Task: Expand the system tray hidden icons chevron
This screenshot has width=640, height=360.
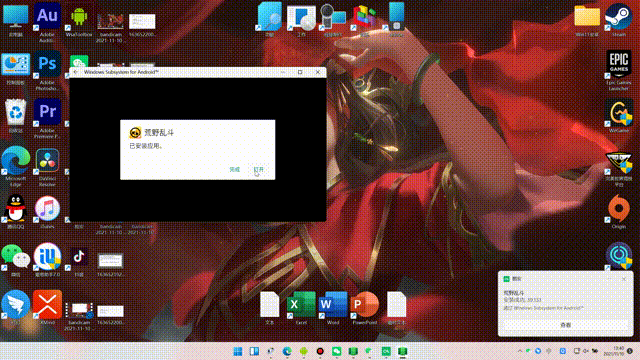Action: pyautogui.click(x=520, y=351)
